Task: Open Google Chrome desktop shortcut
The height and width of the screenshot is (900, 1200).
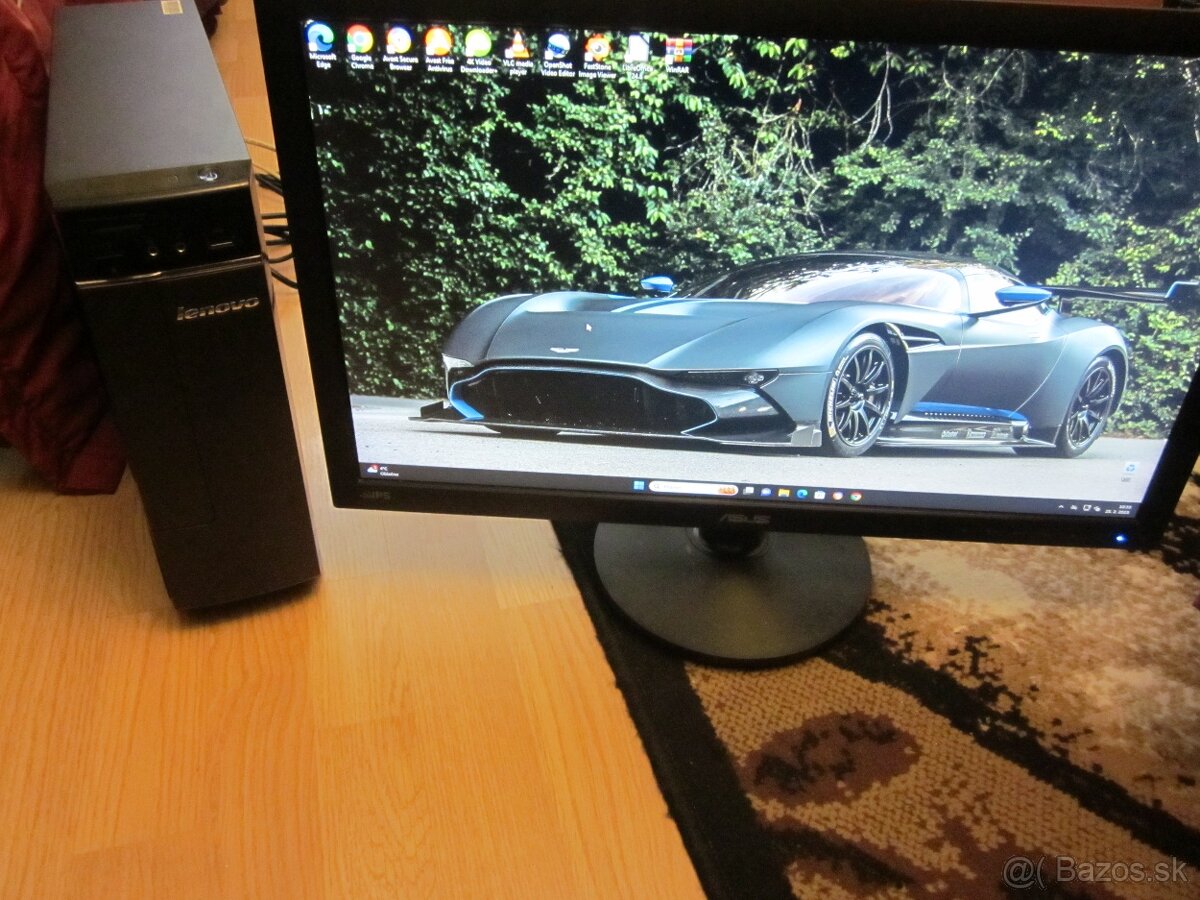Action: click(360, 46)
